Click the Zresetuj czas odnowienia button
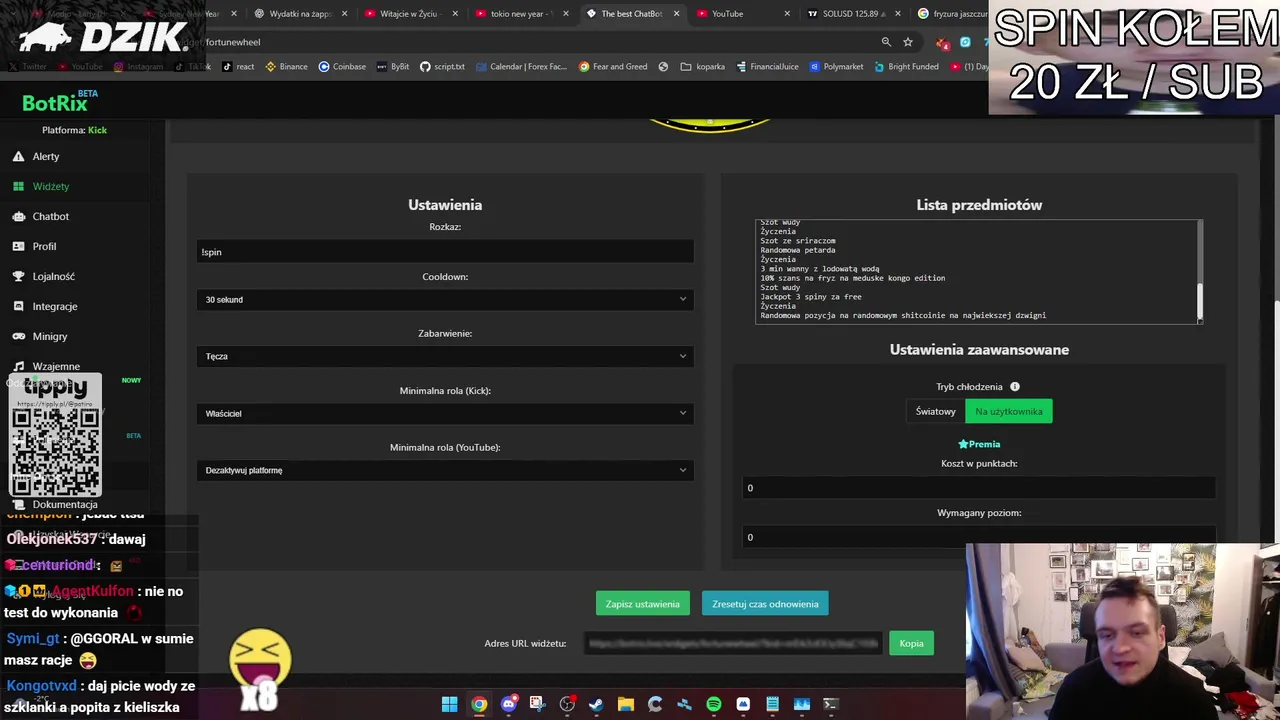Image resolution: width=1280 pixels, height=720 pixels. [x=765, y=604]
